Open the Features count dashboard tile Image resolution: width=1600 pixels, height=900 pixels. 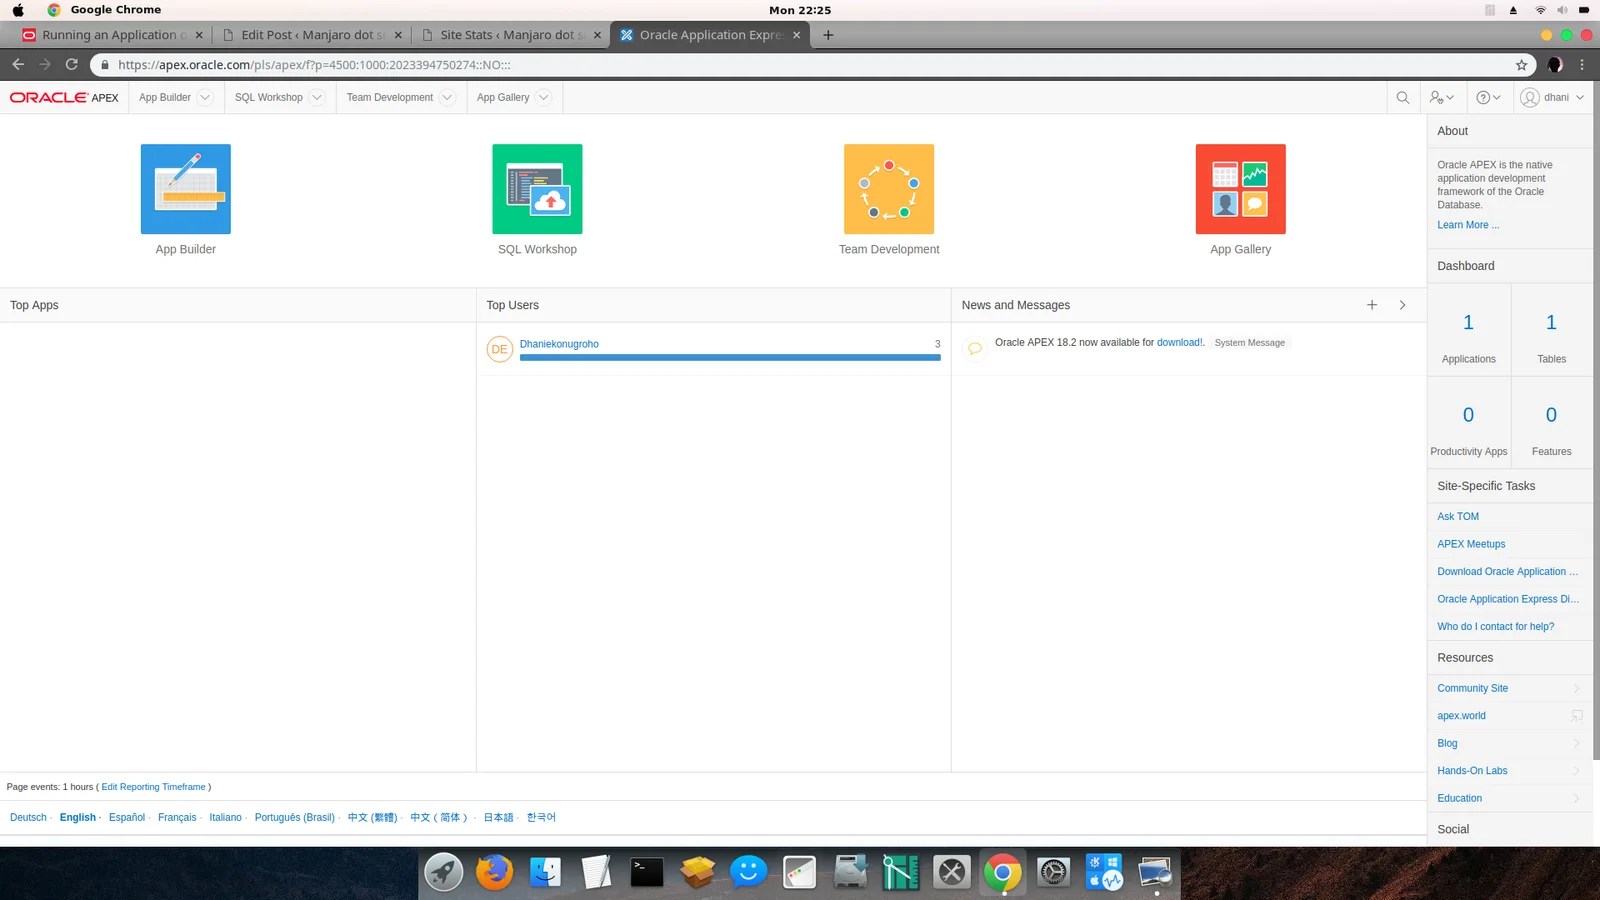click(1551, 422)
